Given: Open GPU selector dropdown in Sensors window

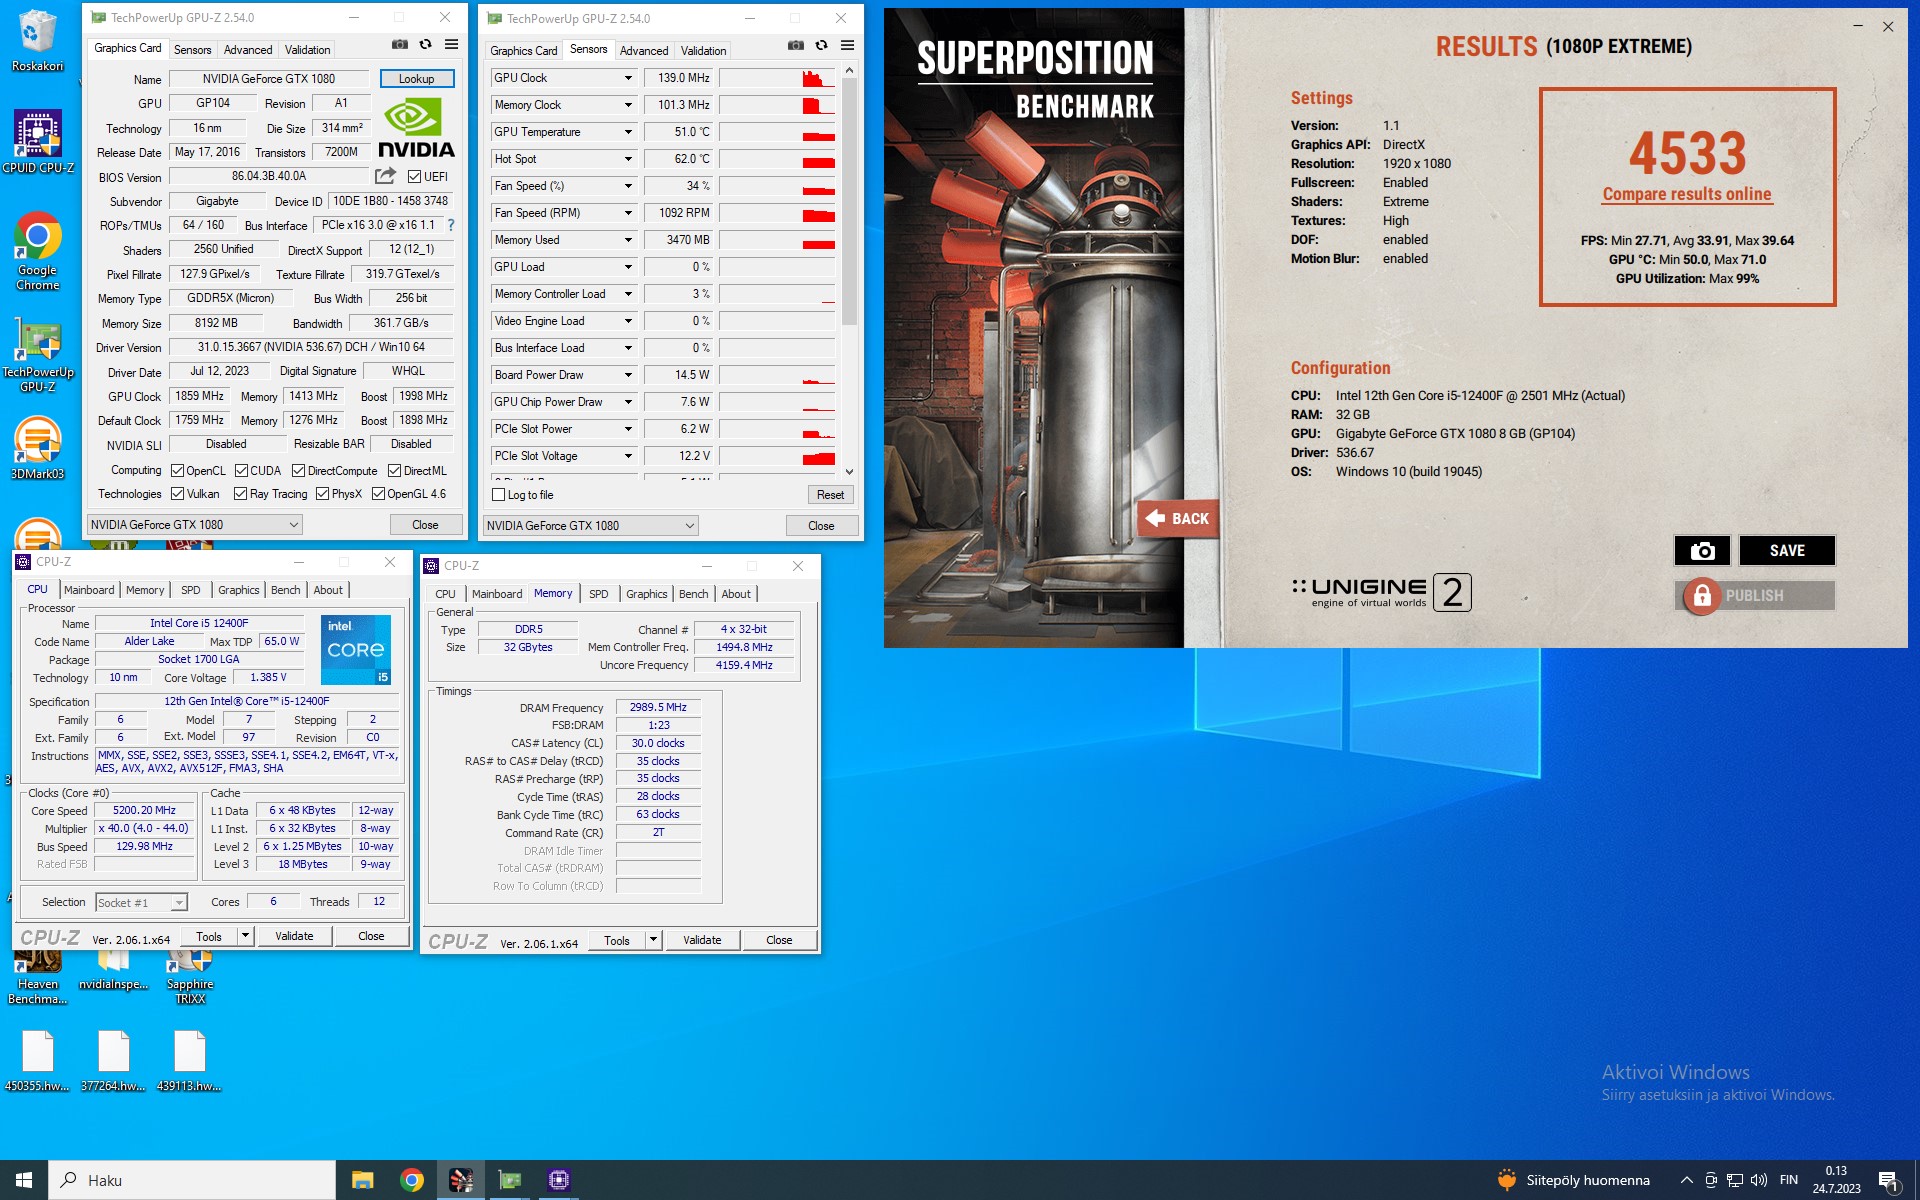Looking at the screenshot, I should click(590, 526).
